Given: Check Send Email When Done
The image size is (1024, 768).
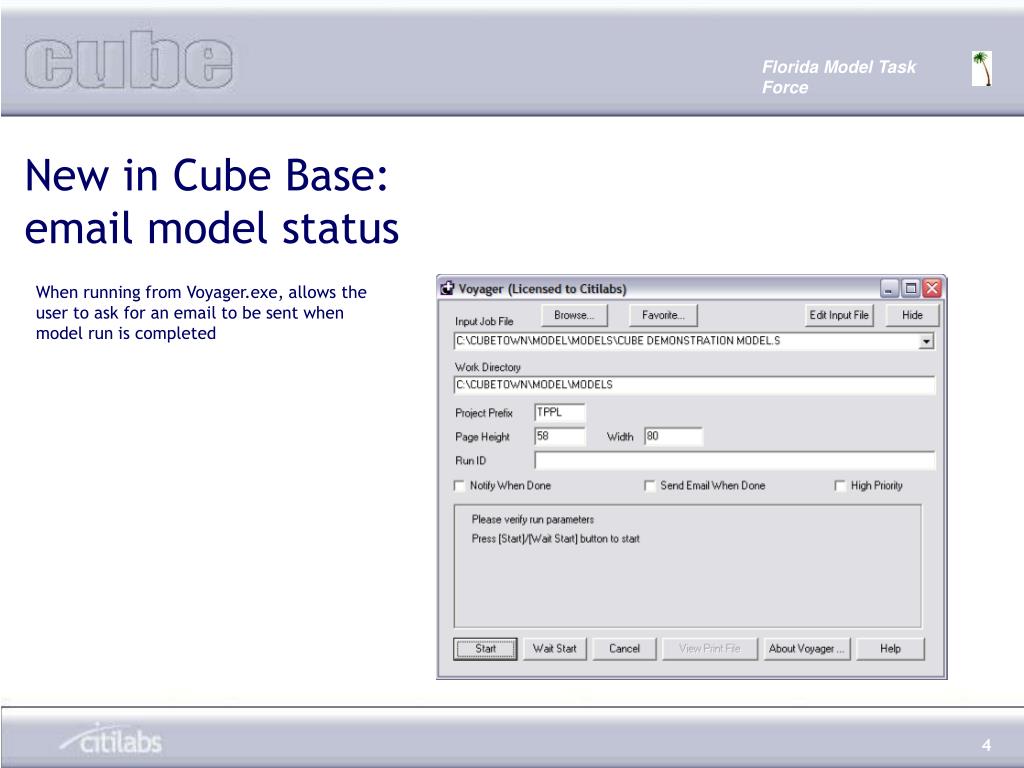Looking at the screenshot, I should [x=650, y=486].
